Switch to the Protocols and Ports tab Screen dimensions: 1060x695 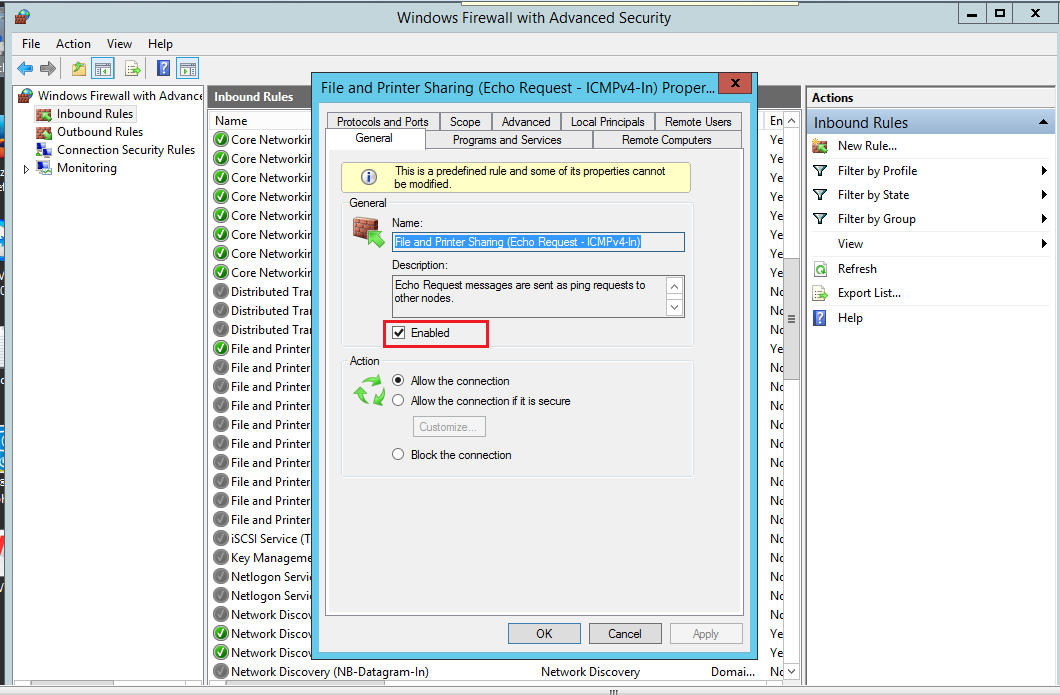(383, 122)
